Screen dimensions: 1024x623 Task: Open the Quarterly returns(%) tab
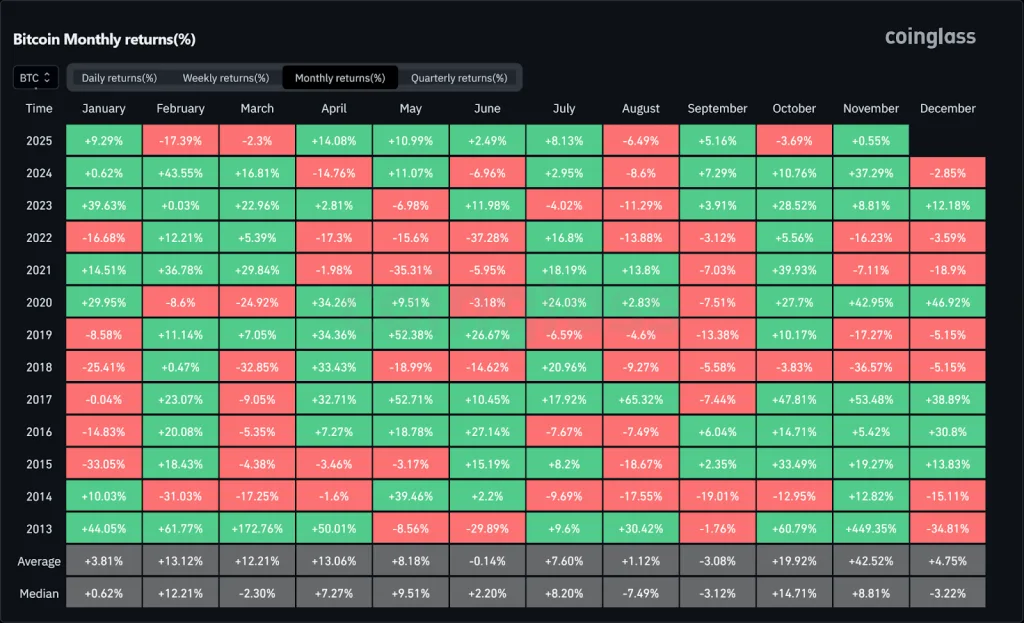point(461,77)
